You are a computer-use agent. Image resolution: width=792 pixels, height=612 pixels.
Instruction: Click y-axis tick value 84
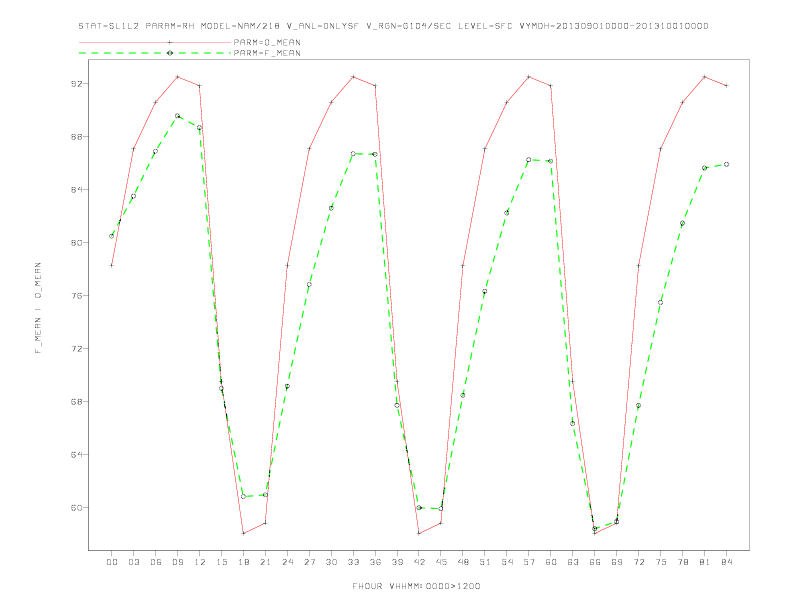[76, 190]
